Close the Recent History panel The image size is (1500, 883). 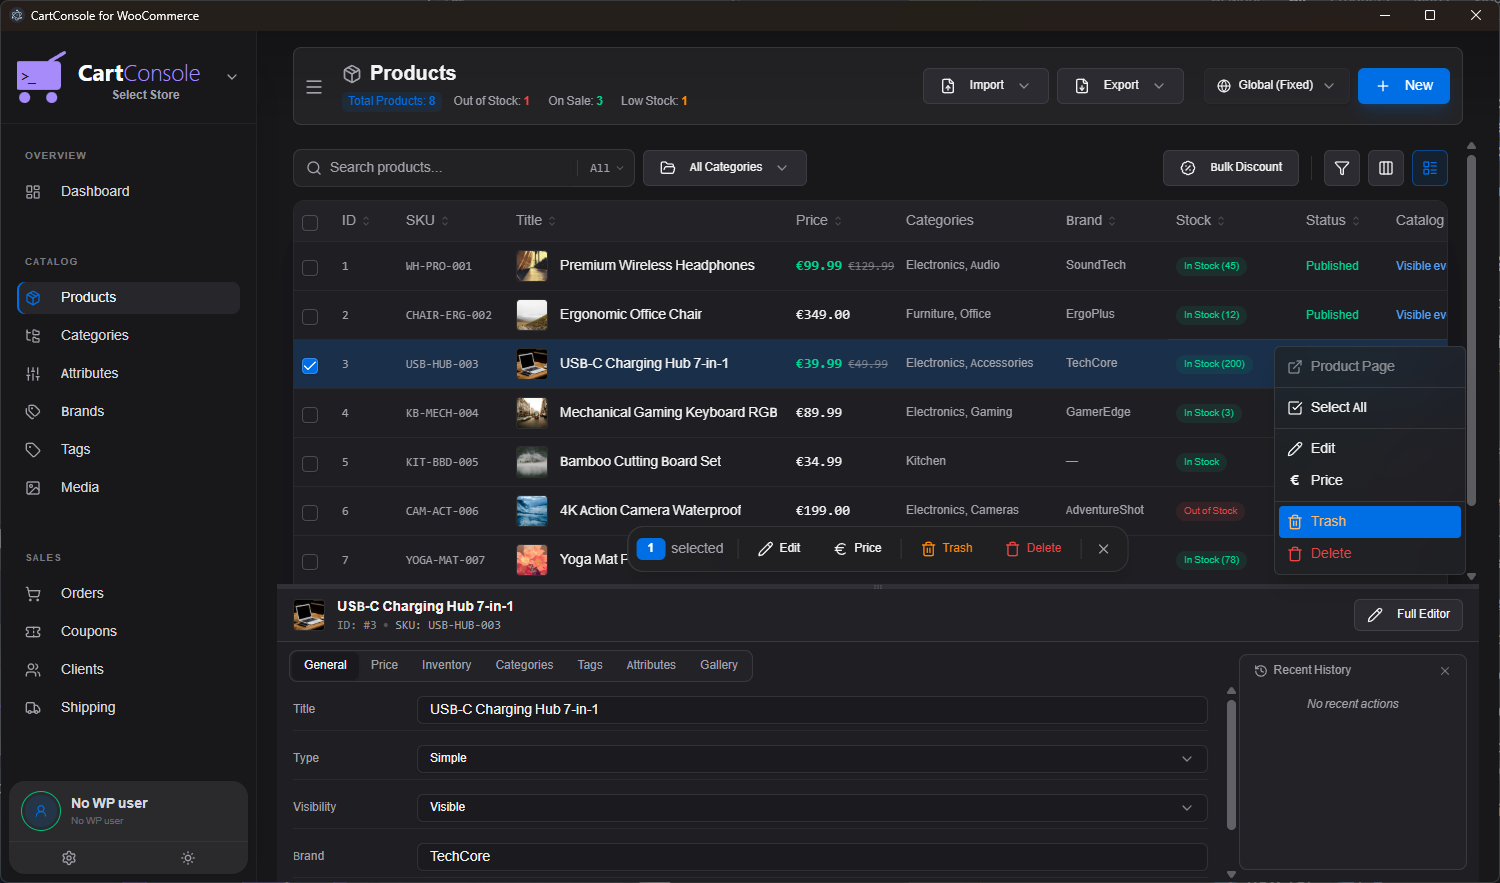[x=1445, y=671]
